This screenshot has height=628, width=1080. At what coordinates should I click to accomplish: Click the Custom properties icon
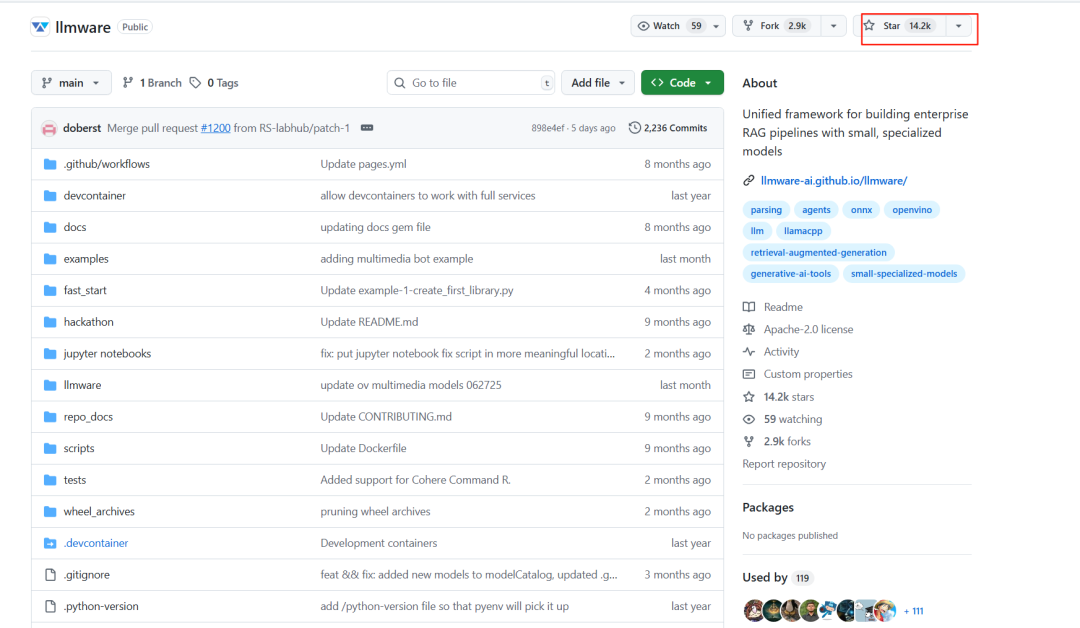(x=749, y=374)
